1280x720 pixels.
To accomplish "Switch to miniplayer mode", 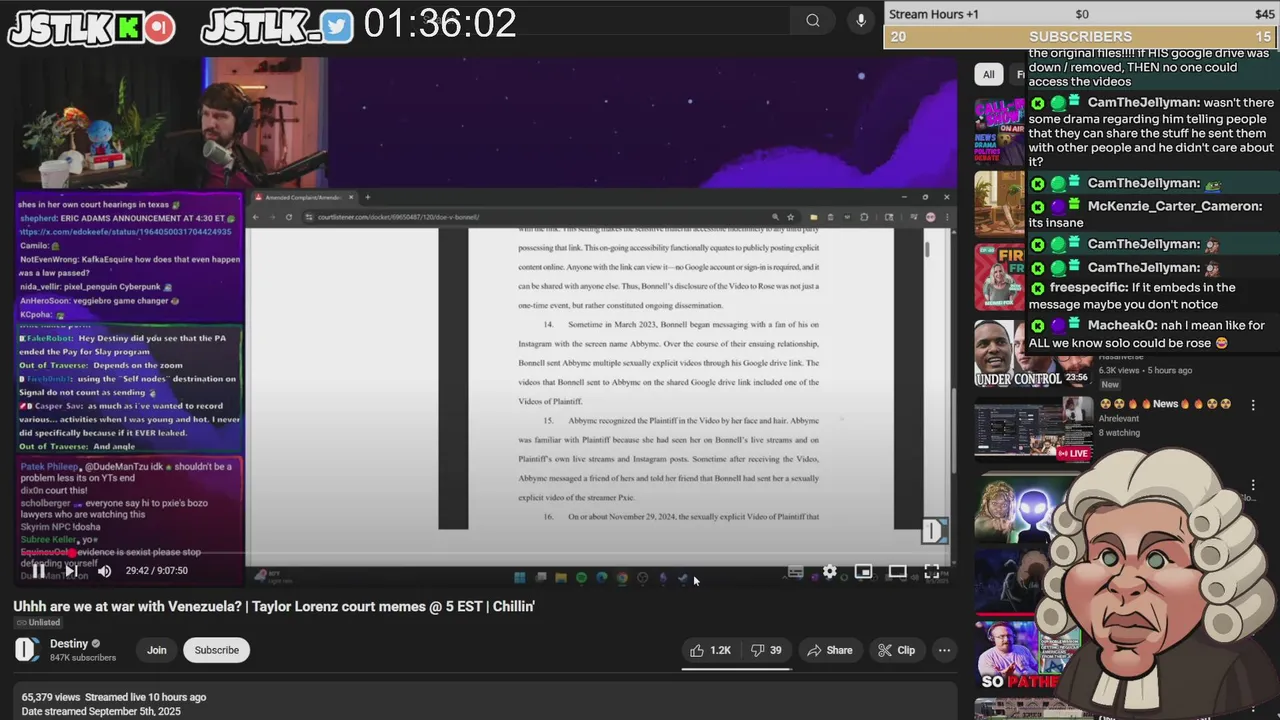I will coord(863,571).
